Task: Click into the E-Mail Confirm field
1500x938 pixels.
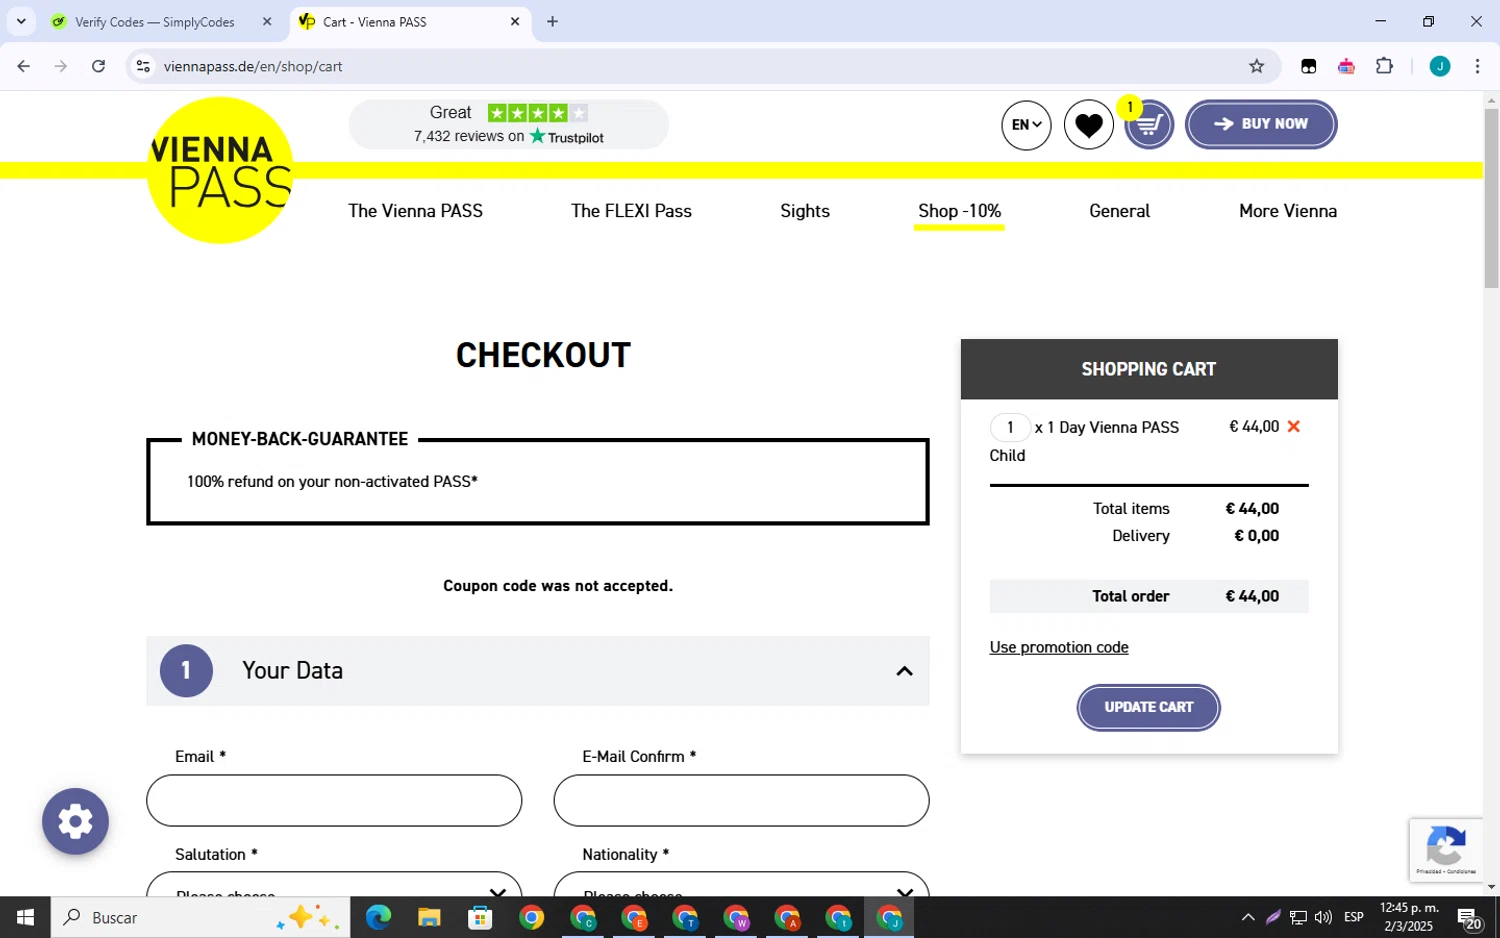Action: pyautogui.click(x=741, y=800)
